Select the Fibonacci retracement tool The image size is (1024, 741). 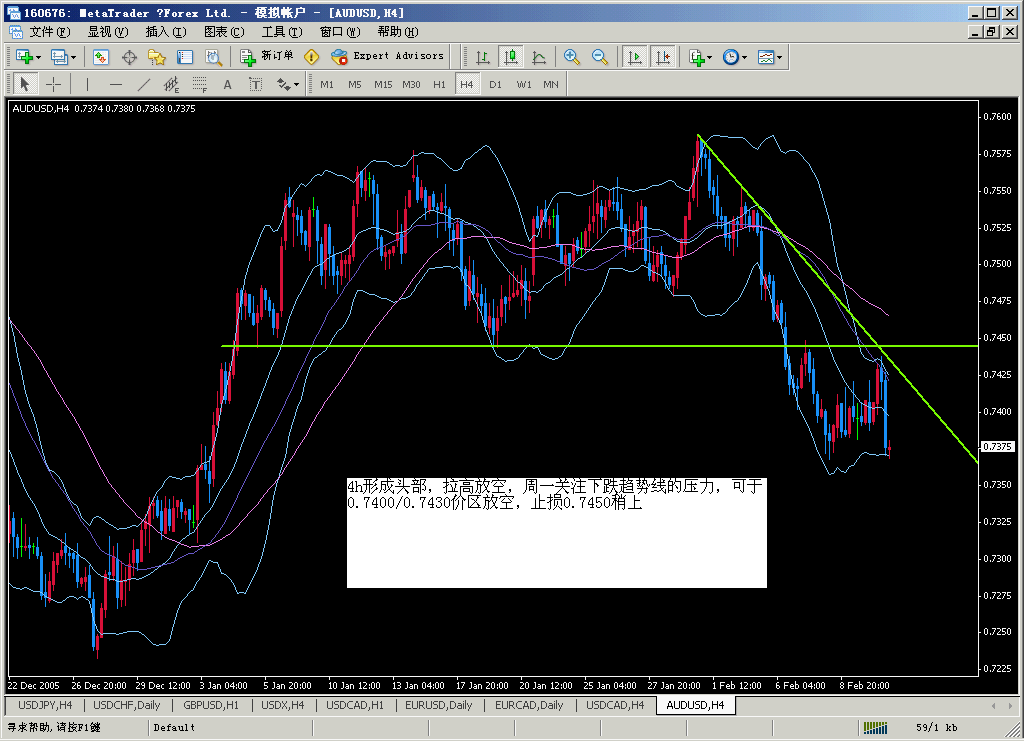coord(199,84)
